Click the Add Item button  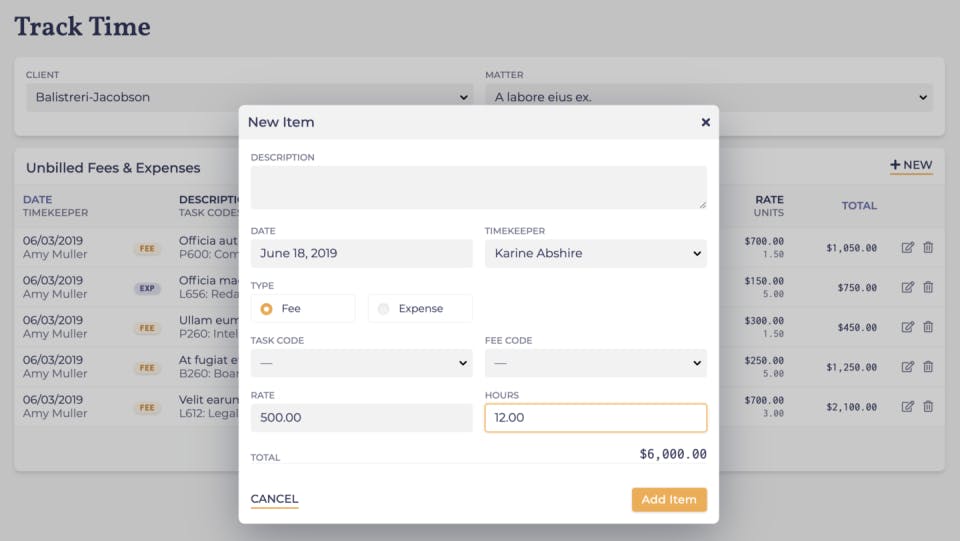669,499
